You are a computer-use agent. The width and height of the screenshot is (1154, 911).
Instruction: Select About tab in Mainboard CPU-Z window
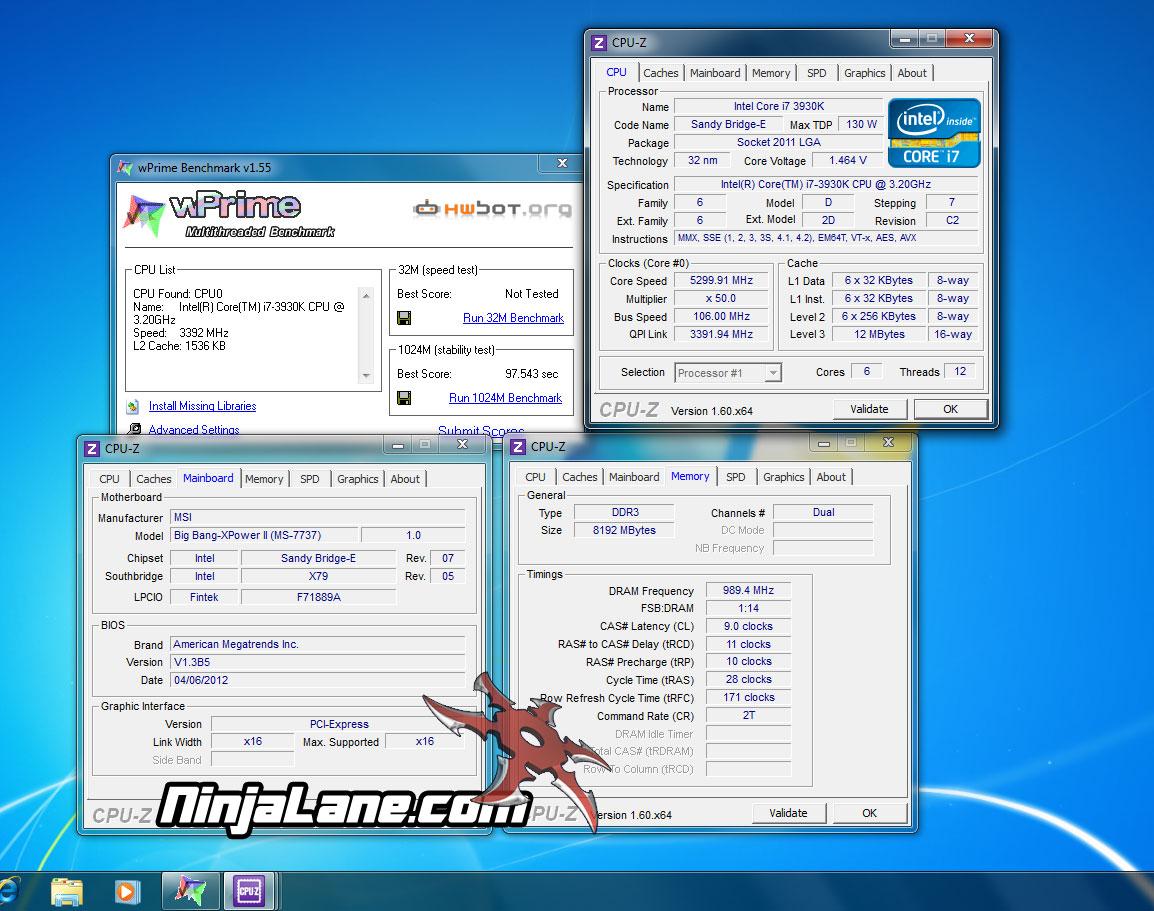pyautogui.click(x=405, y=479)
